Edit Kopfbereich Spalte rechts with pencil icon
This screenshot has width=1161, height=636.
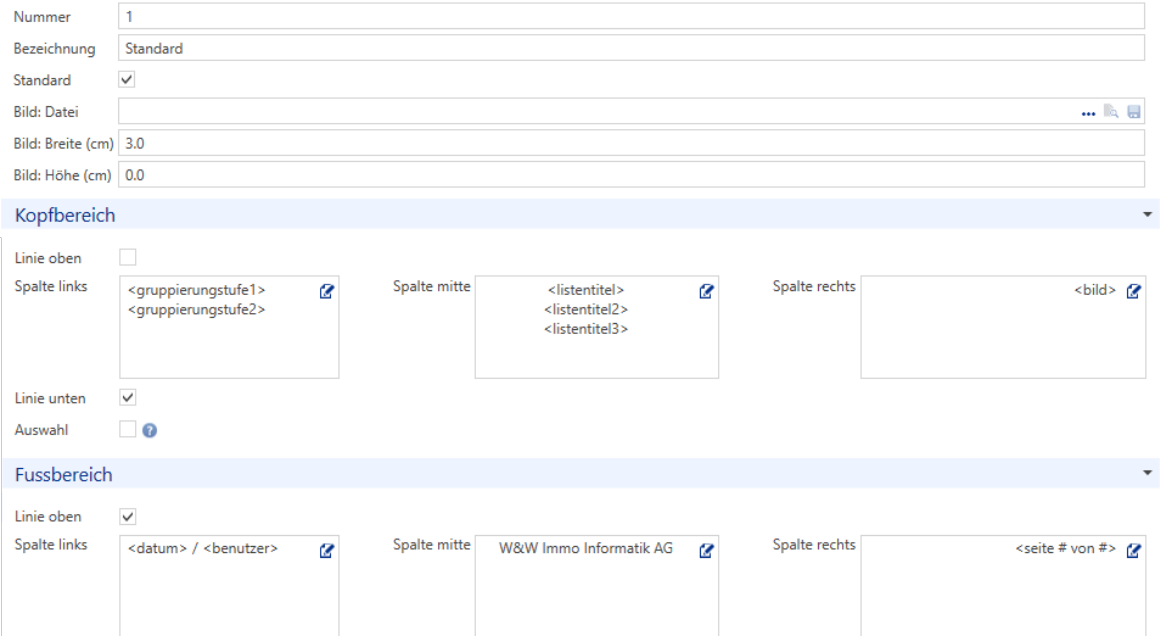coord(1134,291)
